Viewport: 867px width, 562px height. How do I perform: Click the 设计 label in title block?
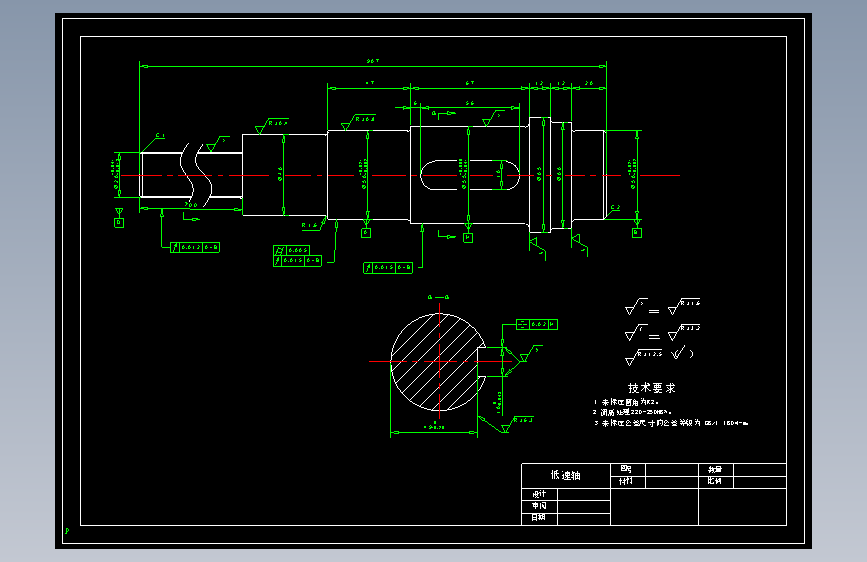pyautogui.click(x=539, y=494)
